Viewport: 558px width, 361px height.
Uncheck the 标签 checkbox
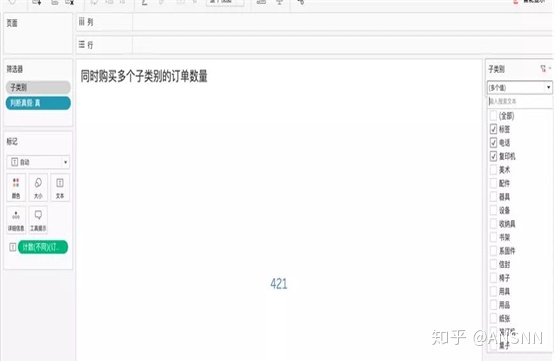[x=493, y=129]
